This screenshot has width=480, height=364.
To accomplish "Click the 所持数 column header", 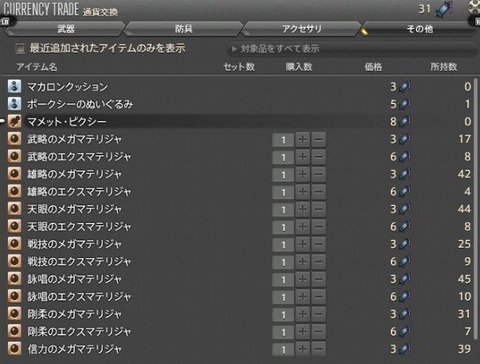I will (444, 67).
